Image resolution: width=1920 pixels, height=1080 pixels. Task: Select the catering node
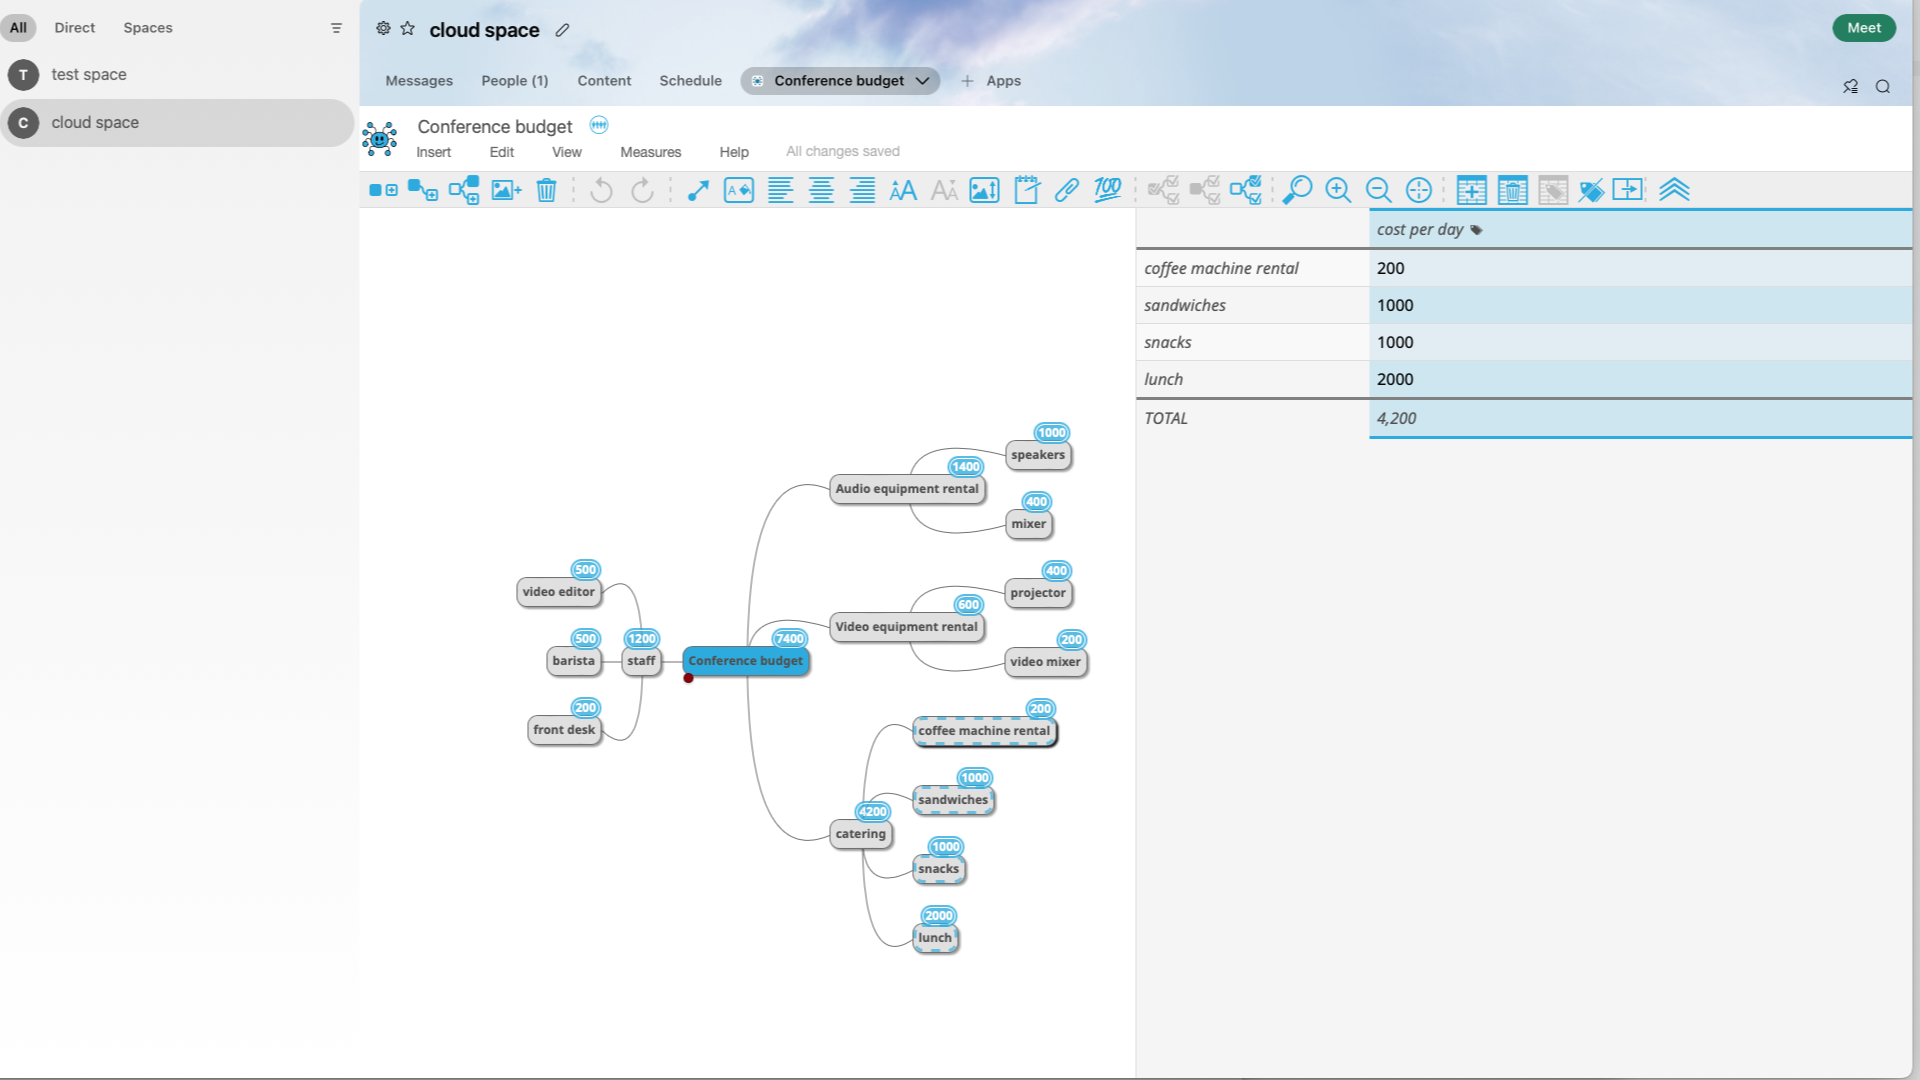[860, 834]
